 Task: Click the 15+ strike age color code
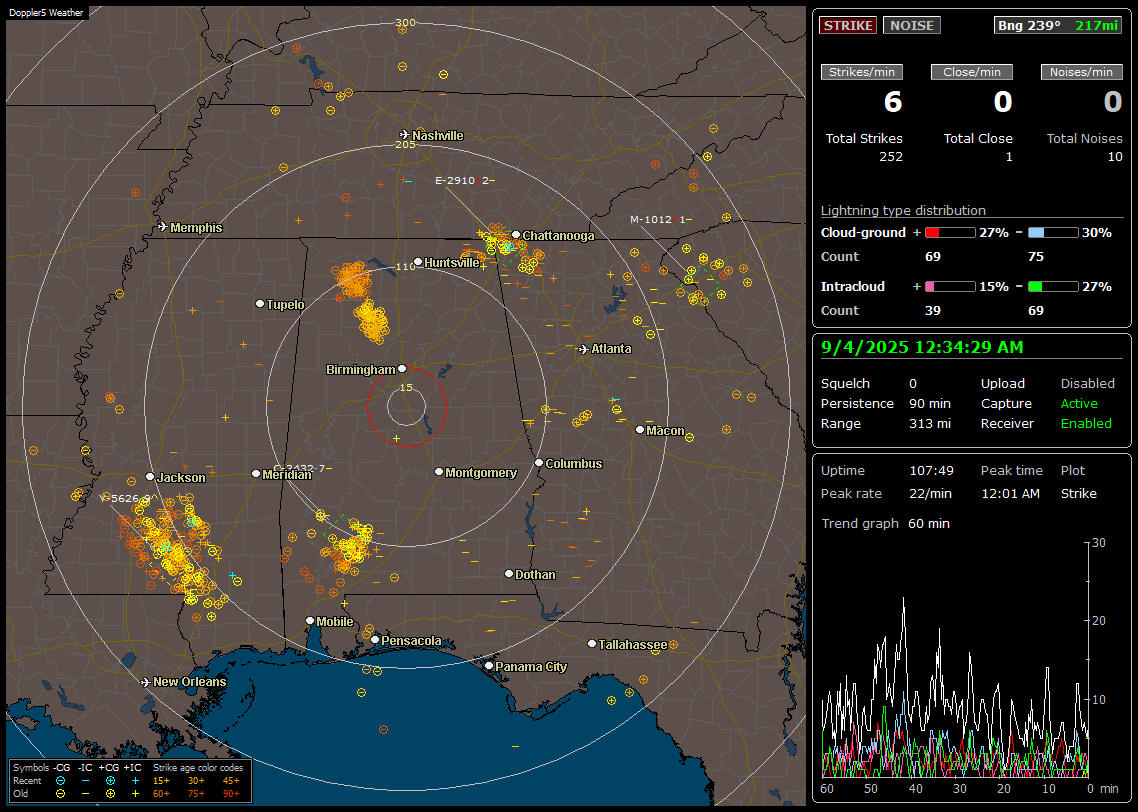[161, 781]
